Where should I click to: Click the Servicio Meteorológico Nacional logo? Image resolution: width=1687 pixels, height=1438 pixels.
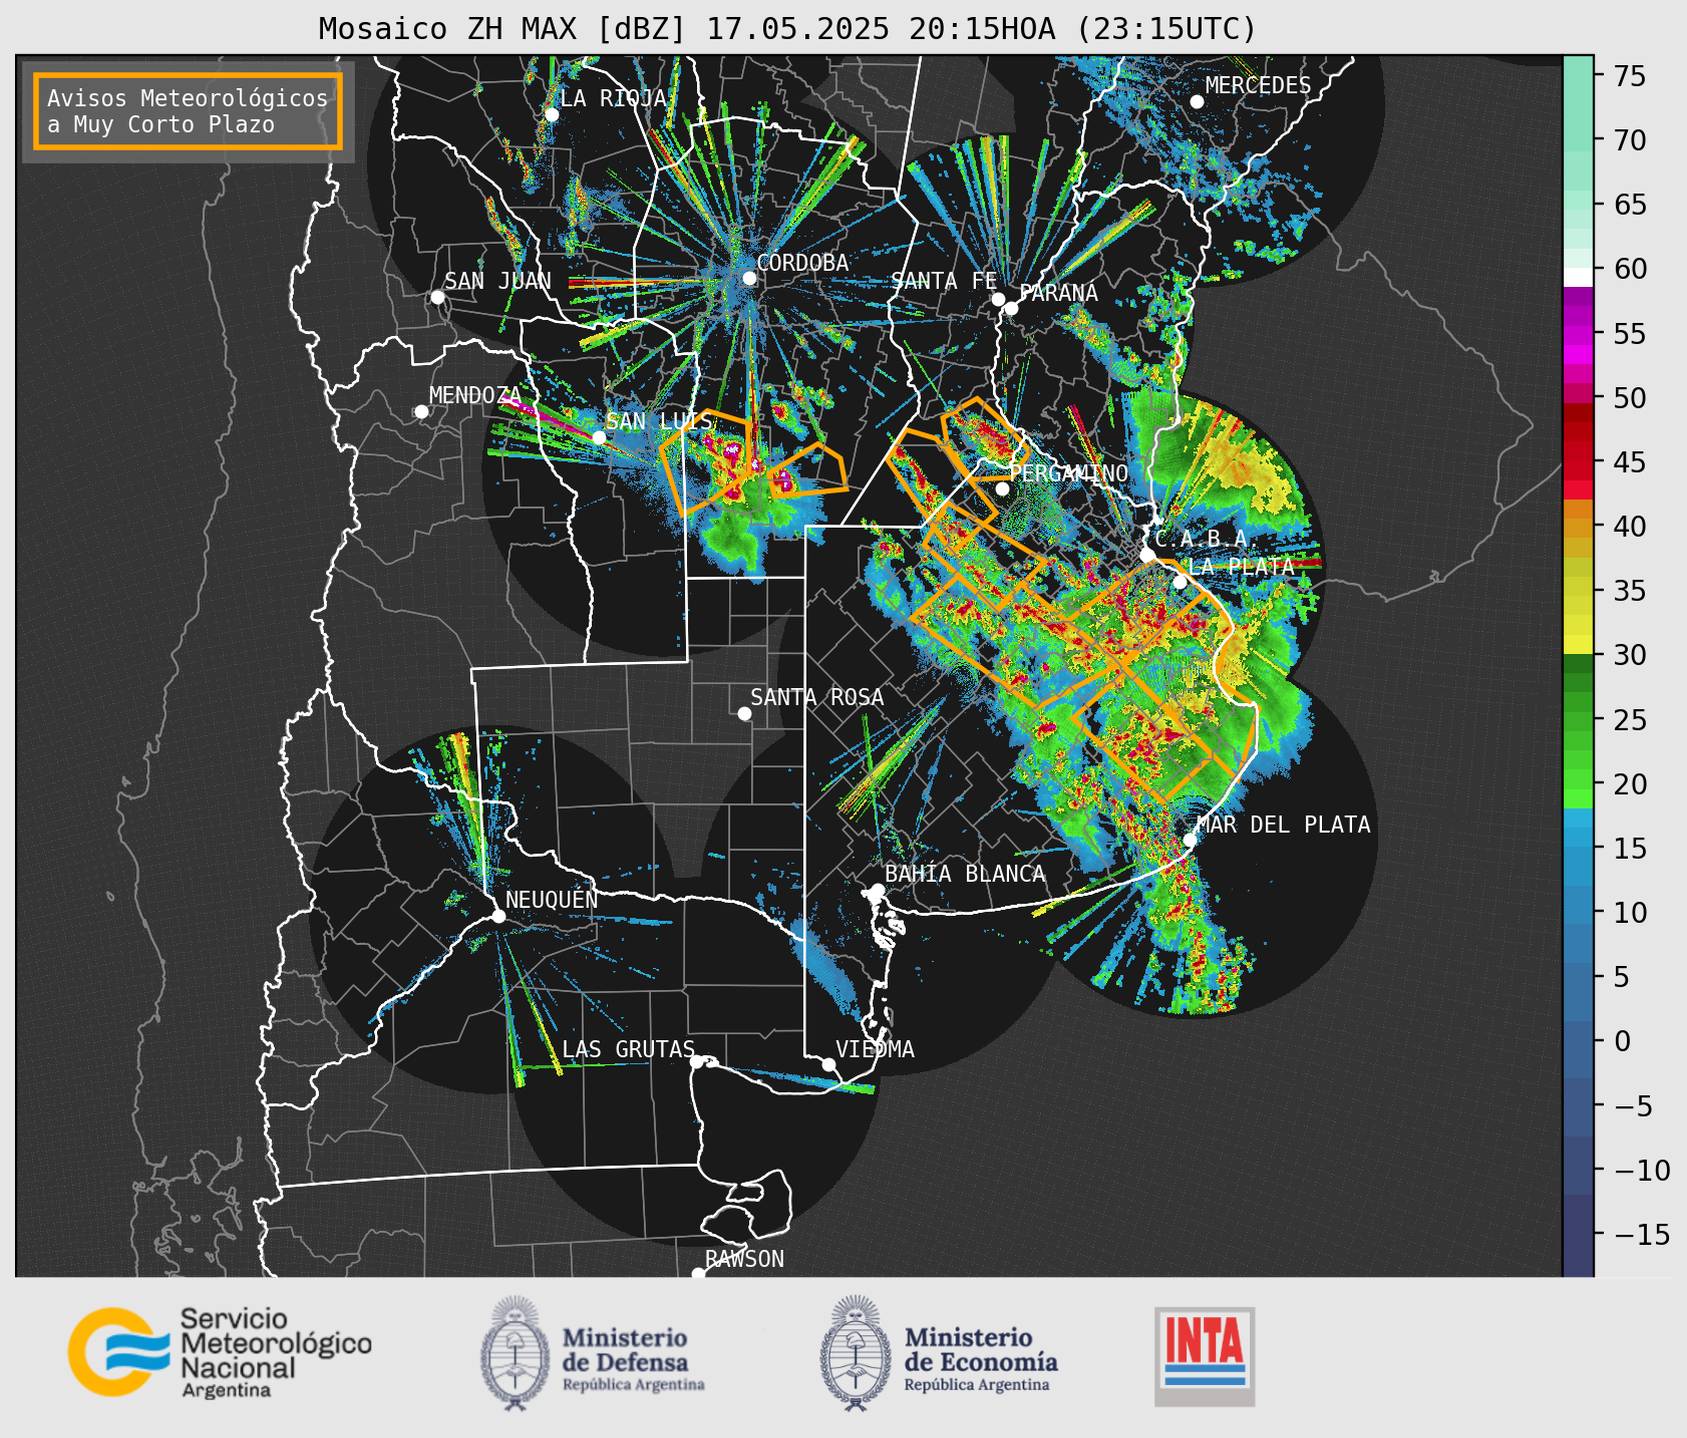point(220,1353)
